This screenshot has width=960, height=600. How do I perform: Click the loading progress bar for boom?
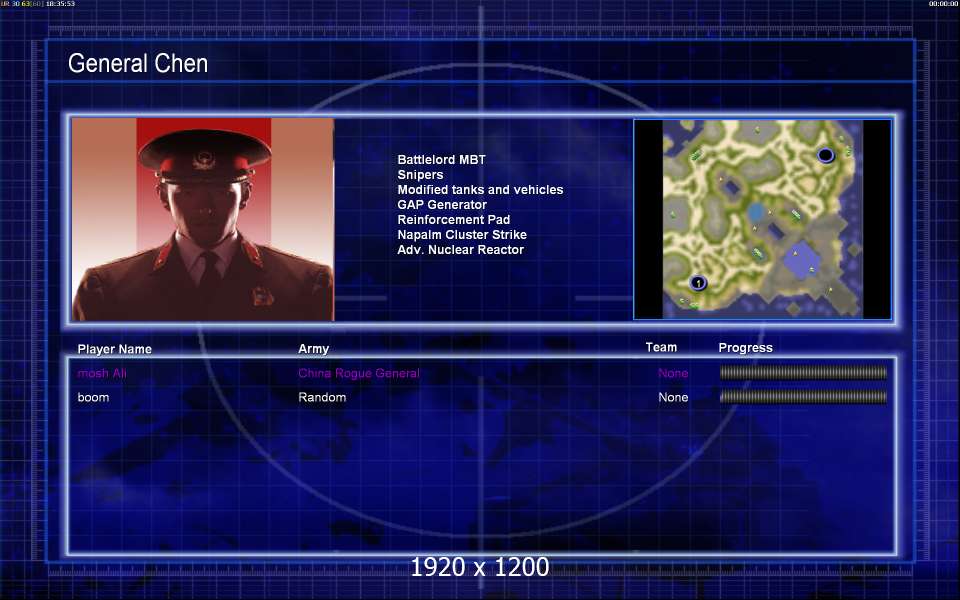[x=803, y=397]
